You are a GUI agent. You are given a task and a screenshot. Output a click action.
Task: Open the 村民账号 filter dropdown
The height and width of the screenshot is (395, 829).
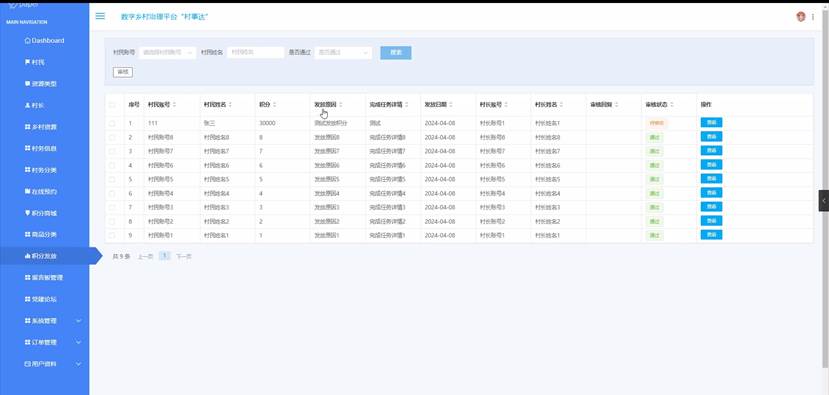click(x=168, y=52)
